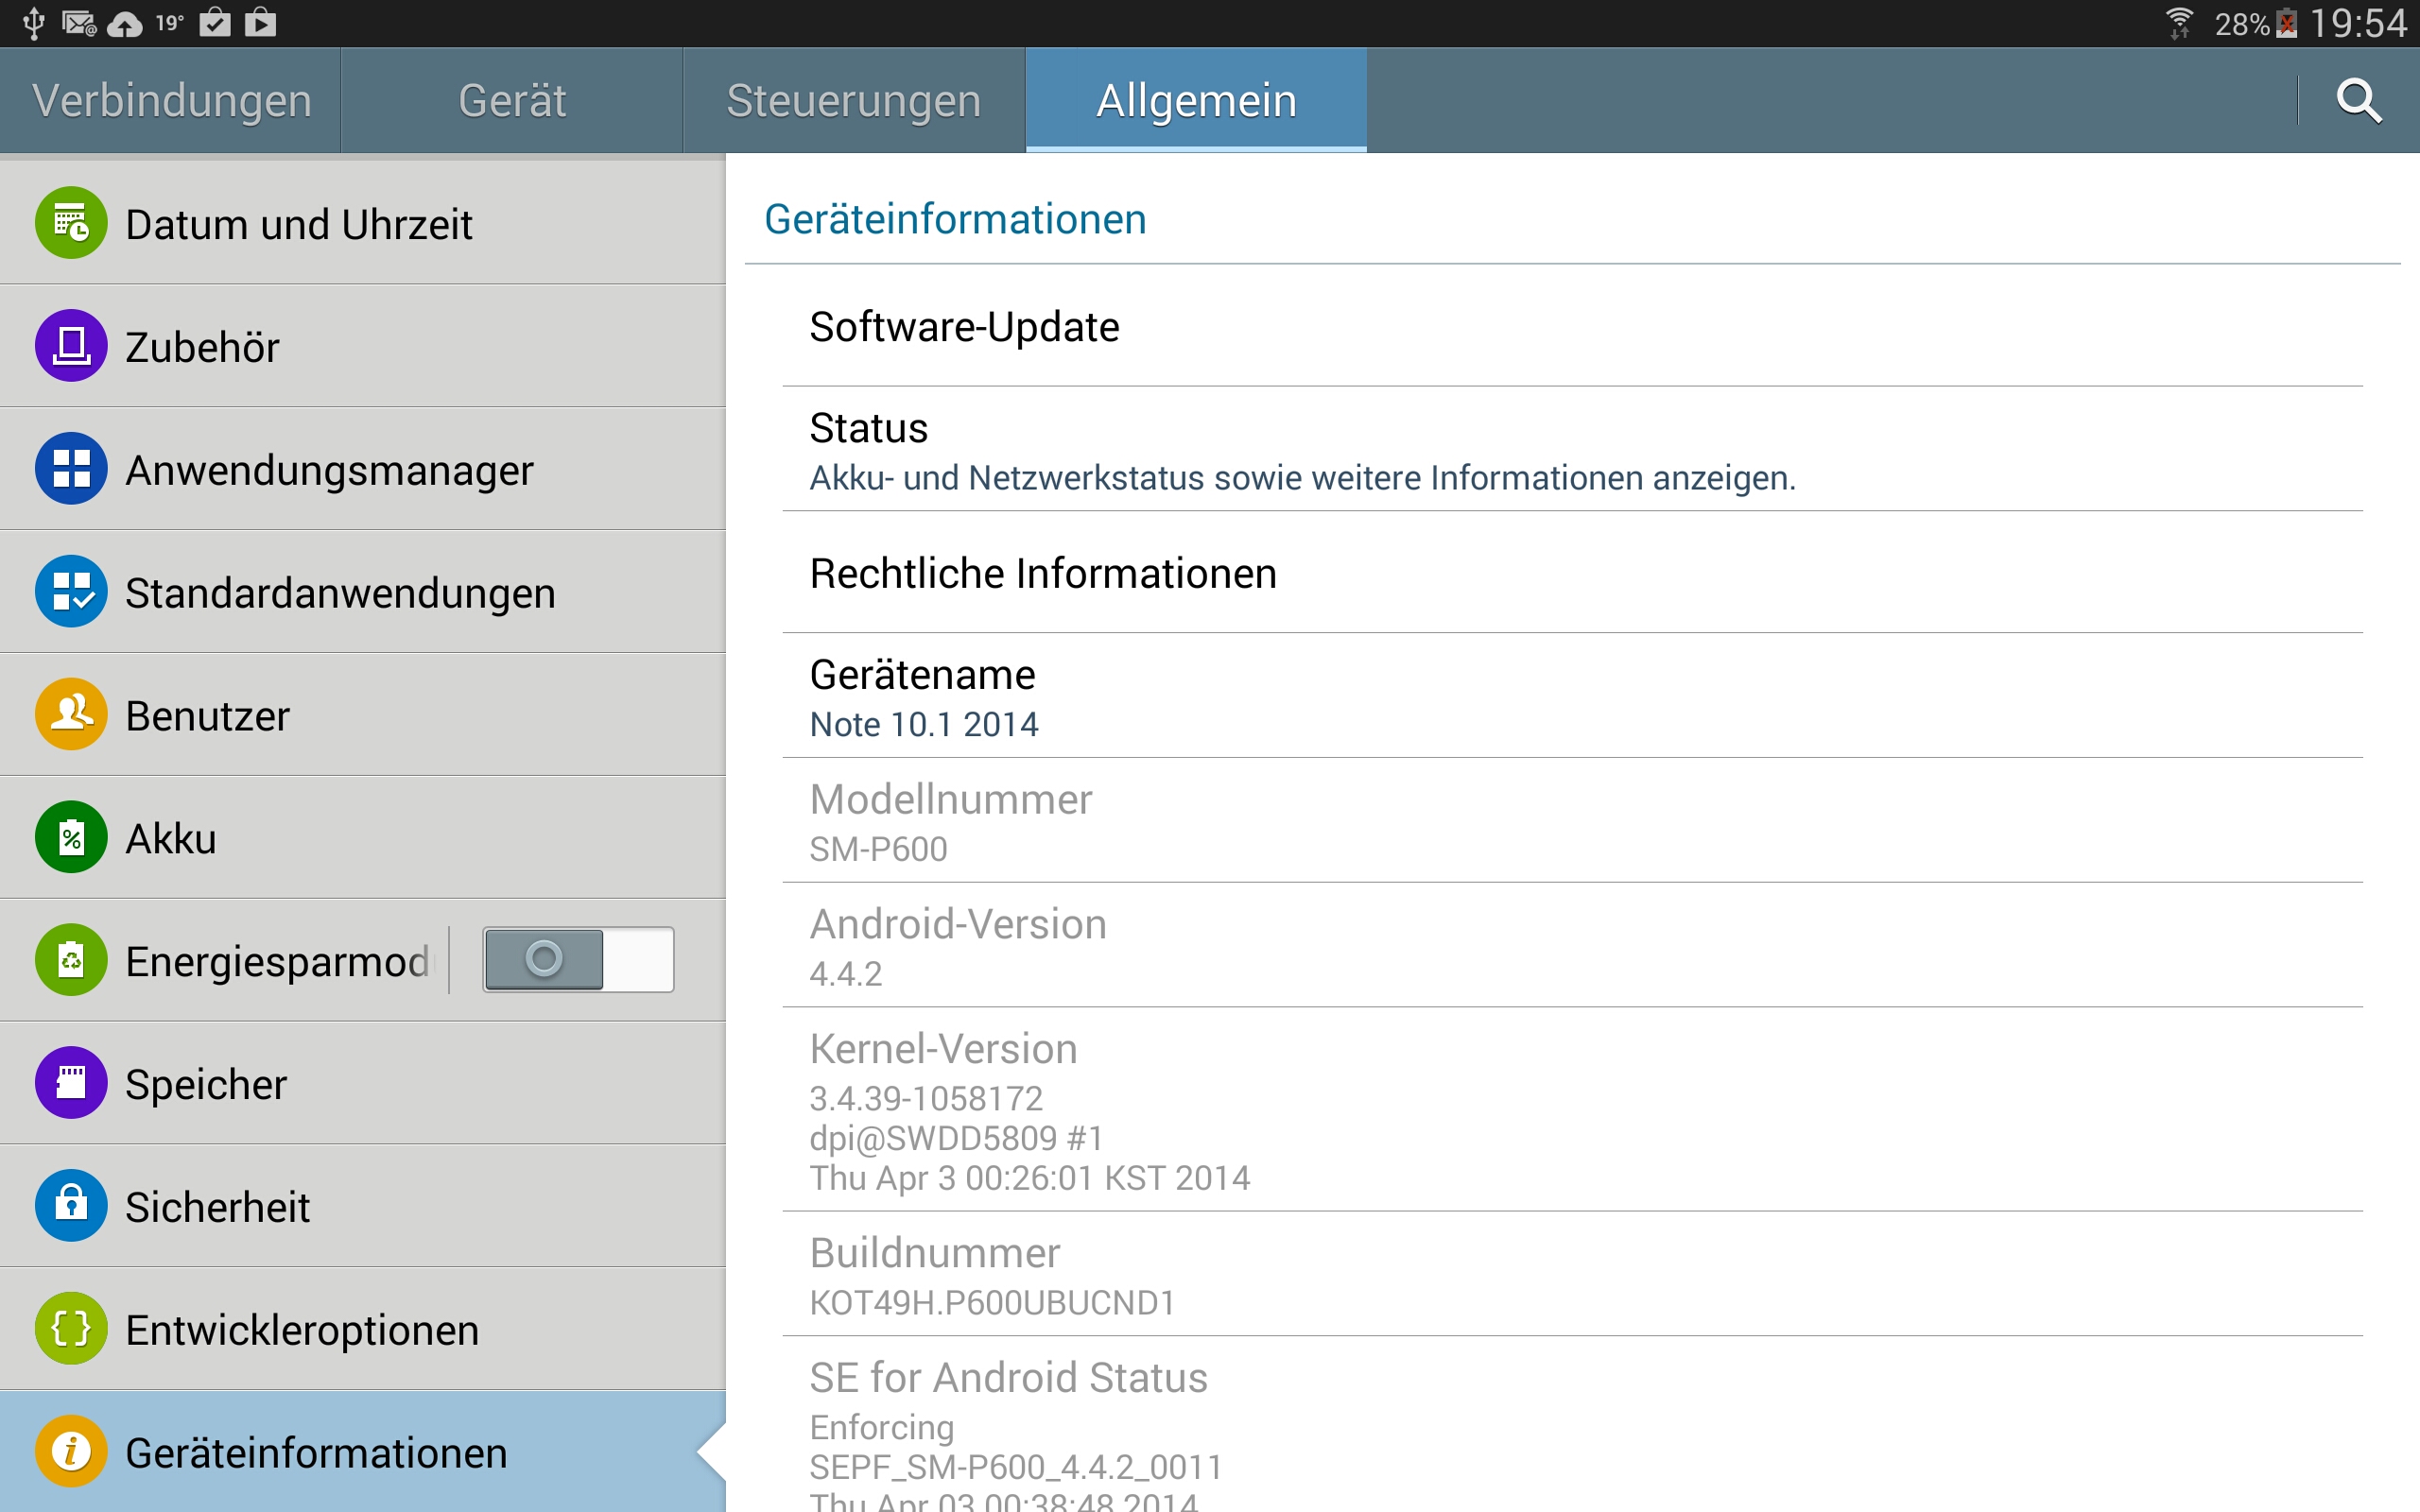Tap the Energiesparmodus recycle battery icon

pyautogui.click(x=71, y=960)
